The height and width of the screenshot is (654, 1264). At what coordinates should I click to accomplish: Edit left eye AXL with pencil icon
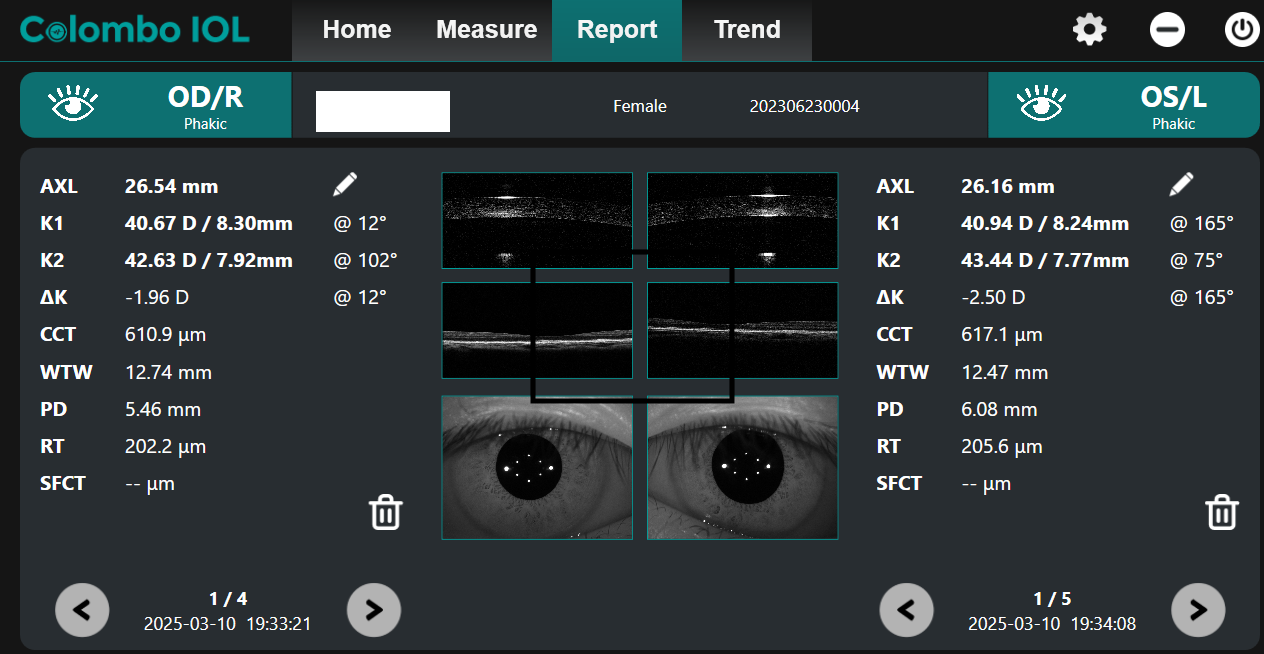[1181, 184]
